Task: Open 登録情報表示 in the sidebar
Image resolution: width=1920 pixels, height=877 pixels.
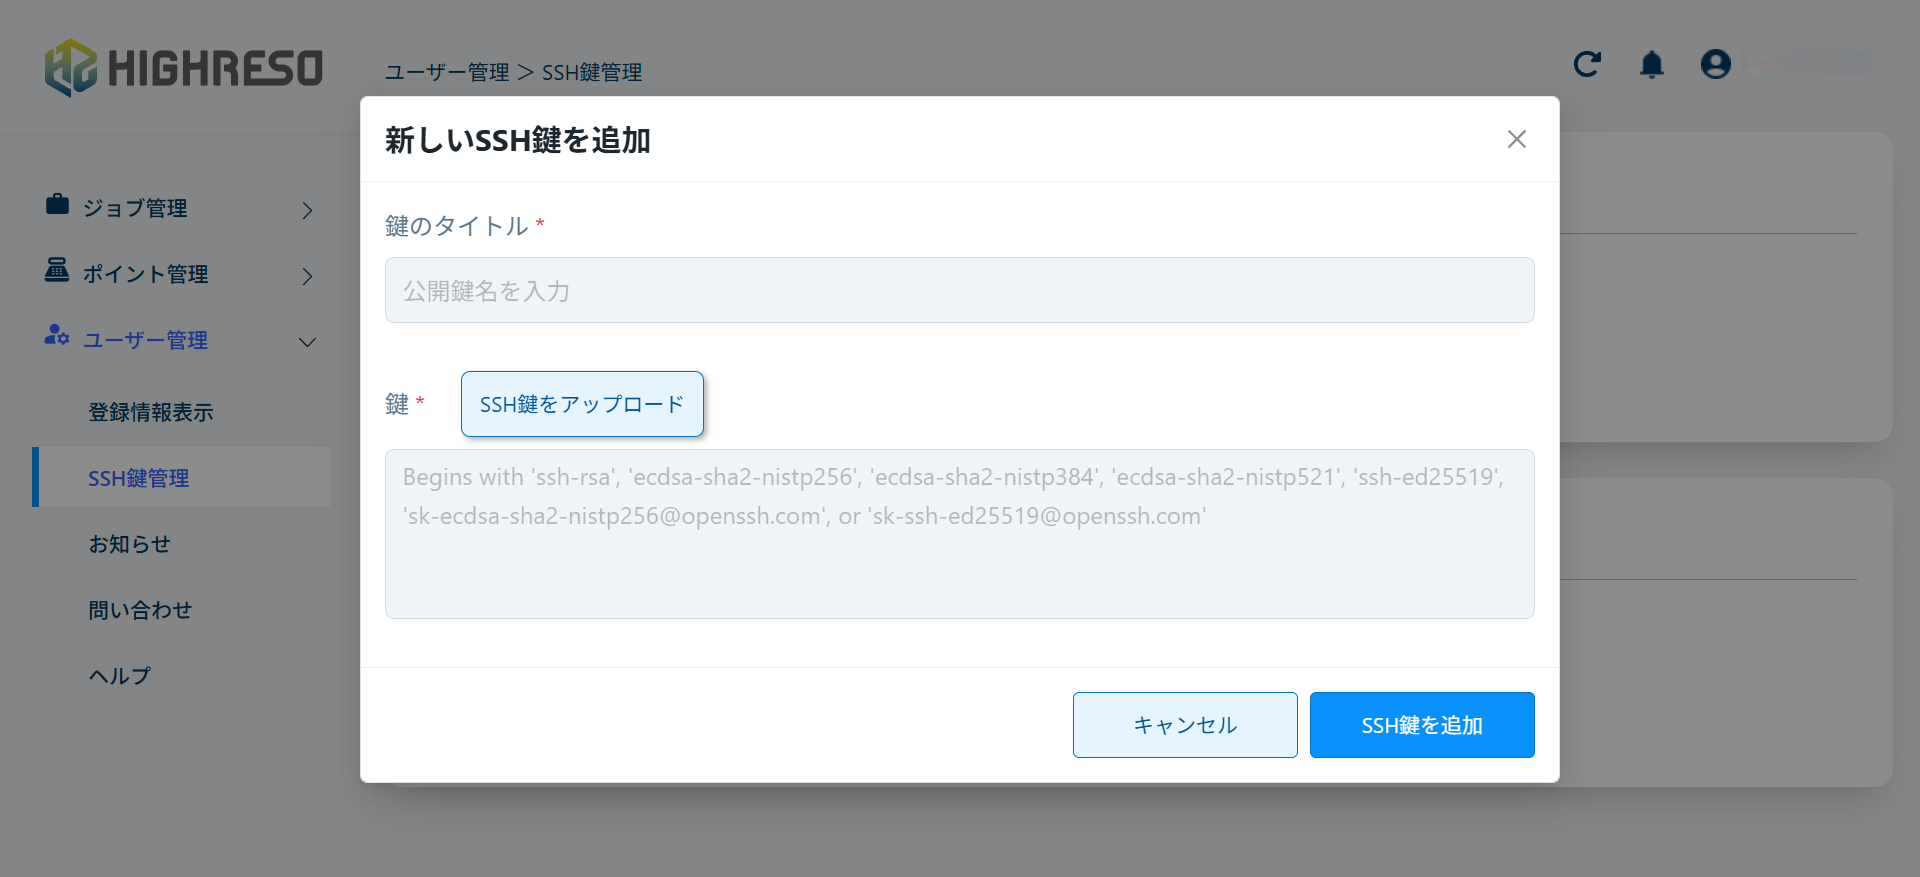Action: pyautogui.click(x=151, y=412)
